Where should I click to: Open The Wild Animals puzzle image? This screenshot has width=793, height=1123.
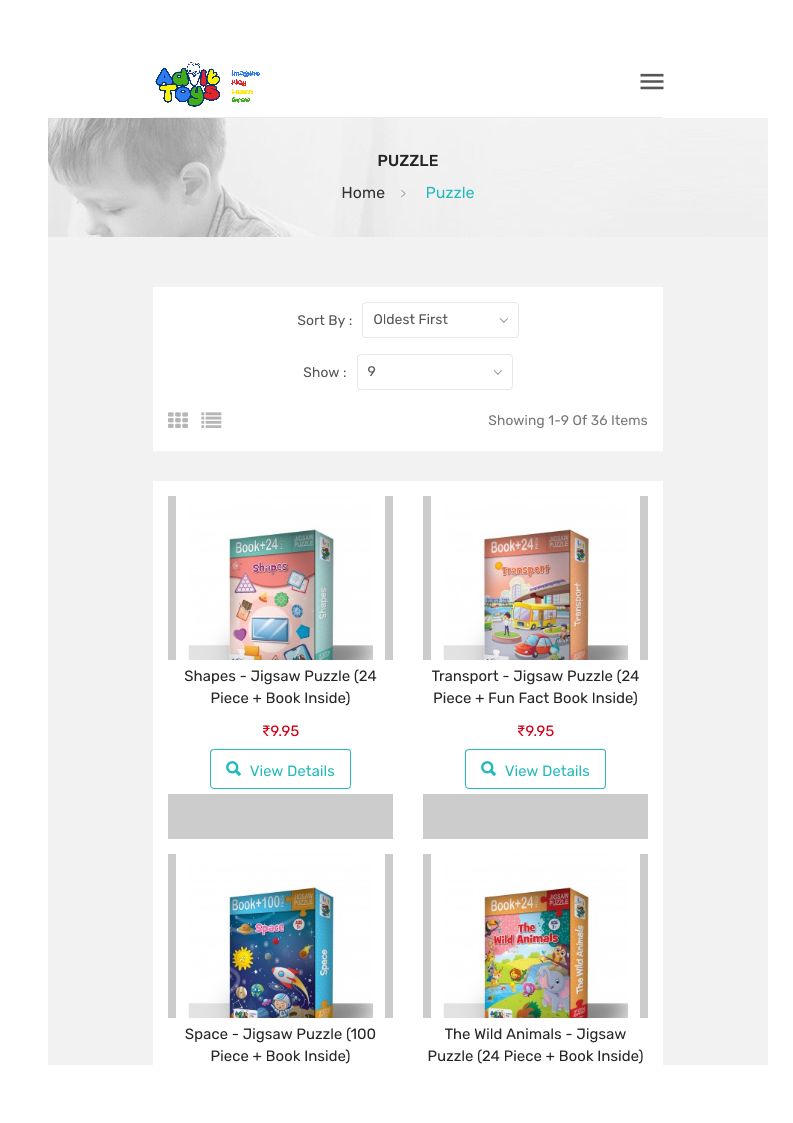[535, 936]
